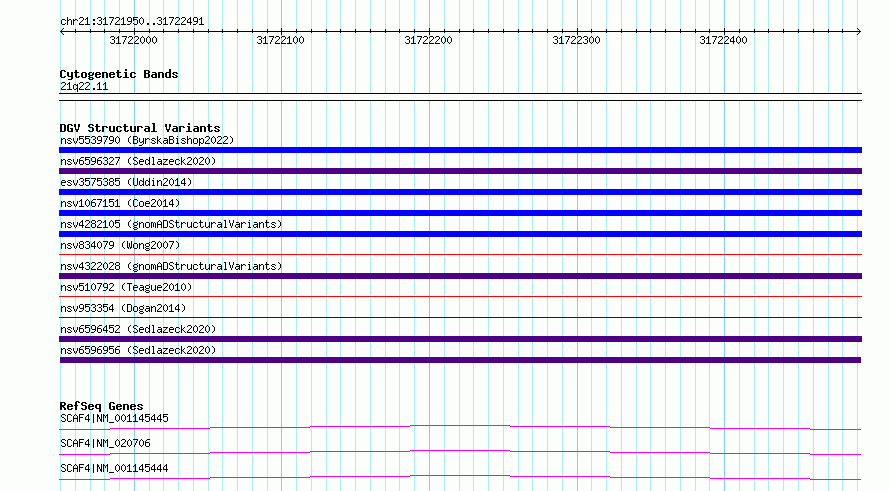Open variant nsv4322028 (gnomADStructuralVariants) label
890x491 pixels.
(171, 266)
